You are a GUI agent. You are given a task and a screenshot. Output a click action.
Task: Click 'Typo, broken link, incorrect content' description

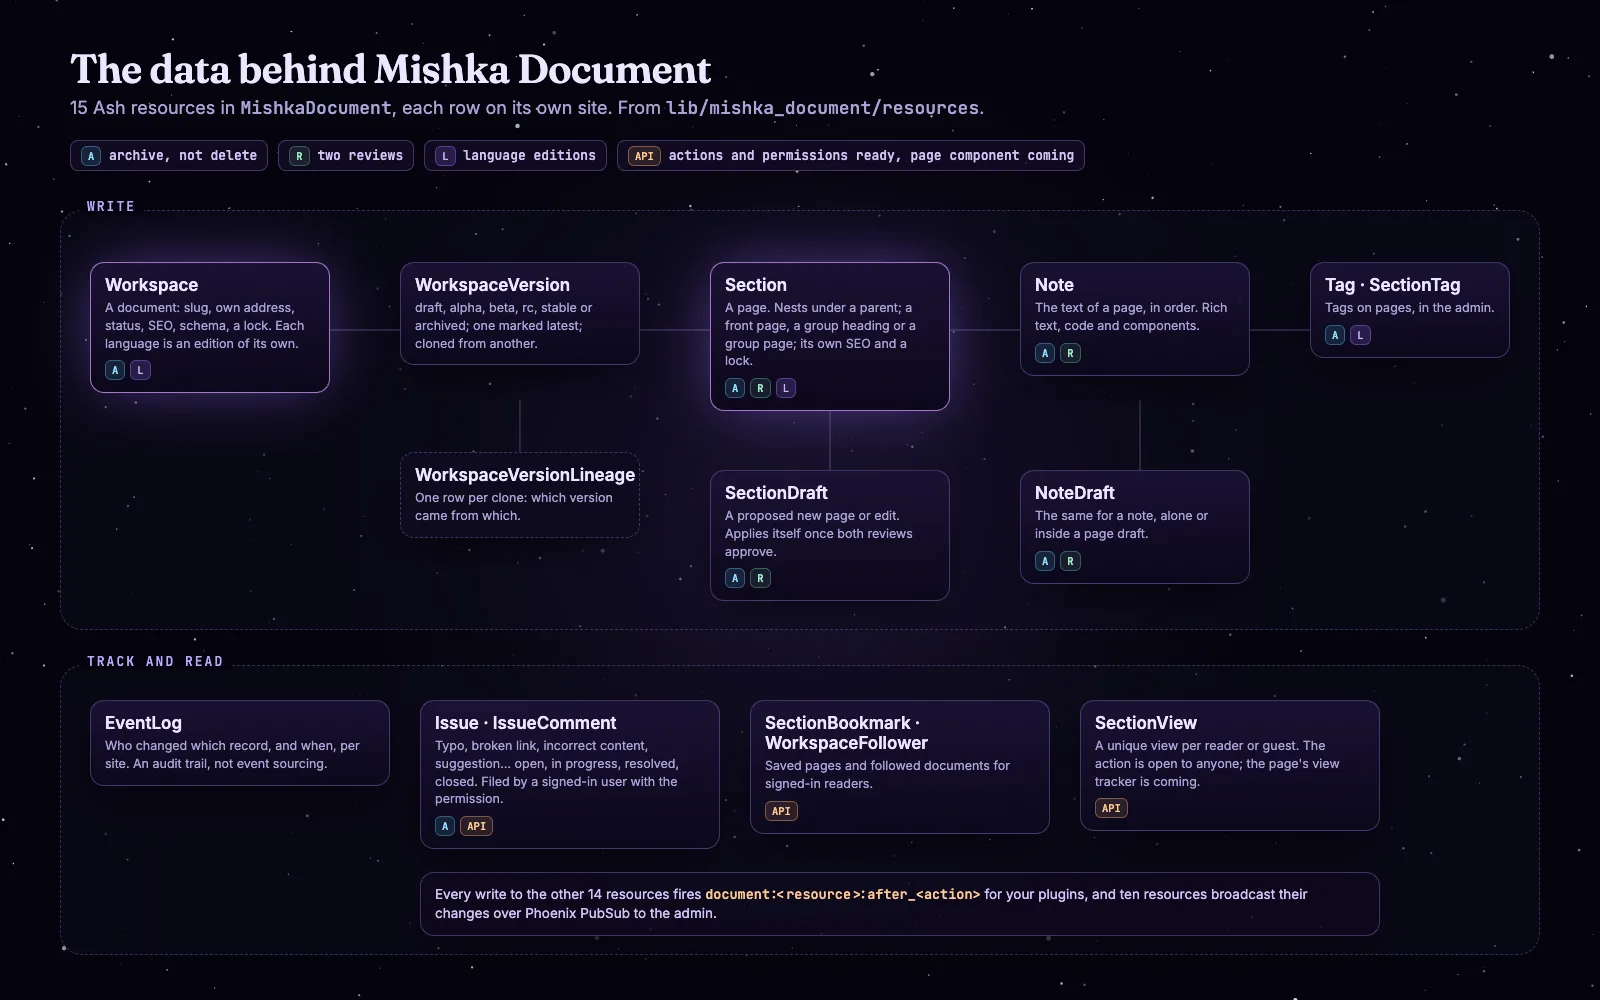(x=556, y=772)
